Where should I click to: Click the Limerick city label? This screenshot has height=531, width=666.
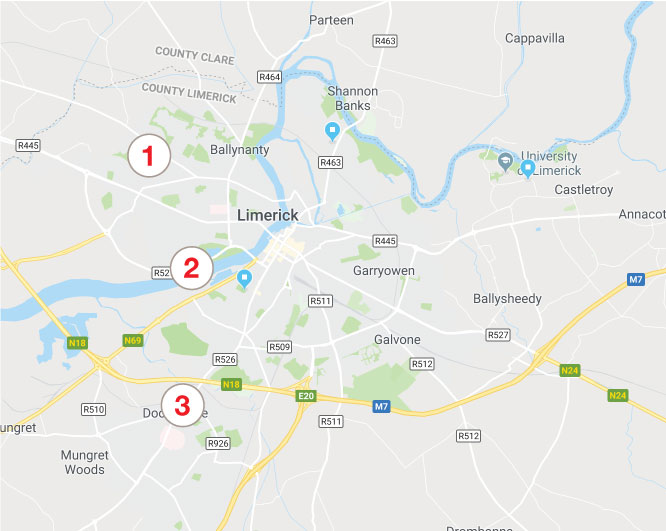[x=268, y=215]
